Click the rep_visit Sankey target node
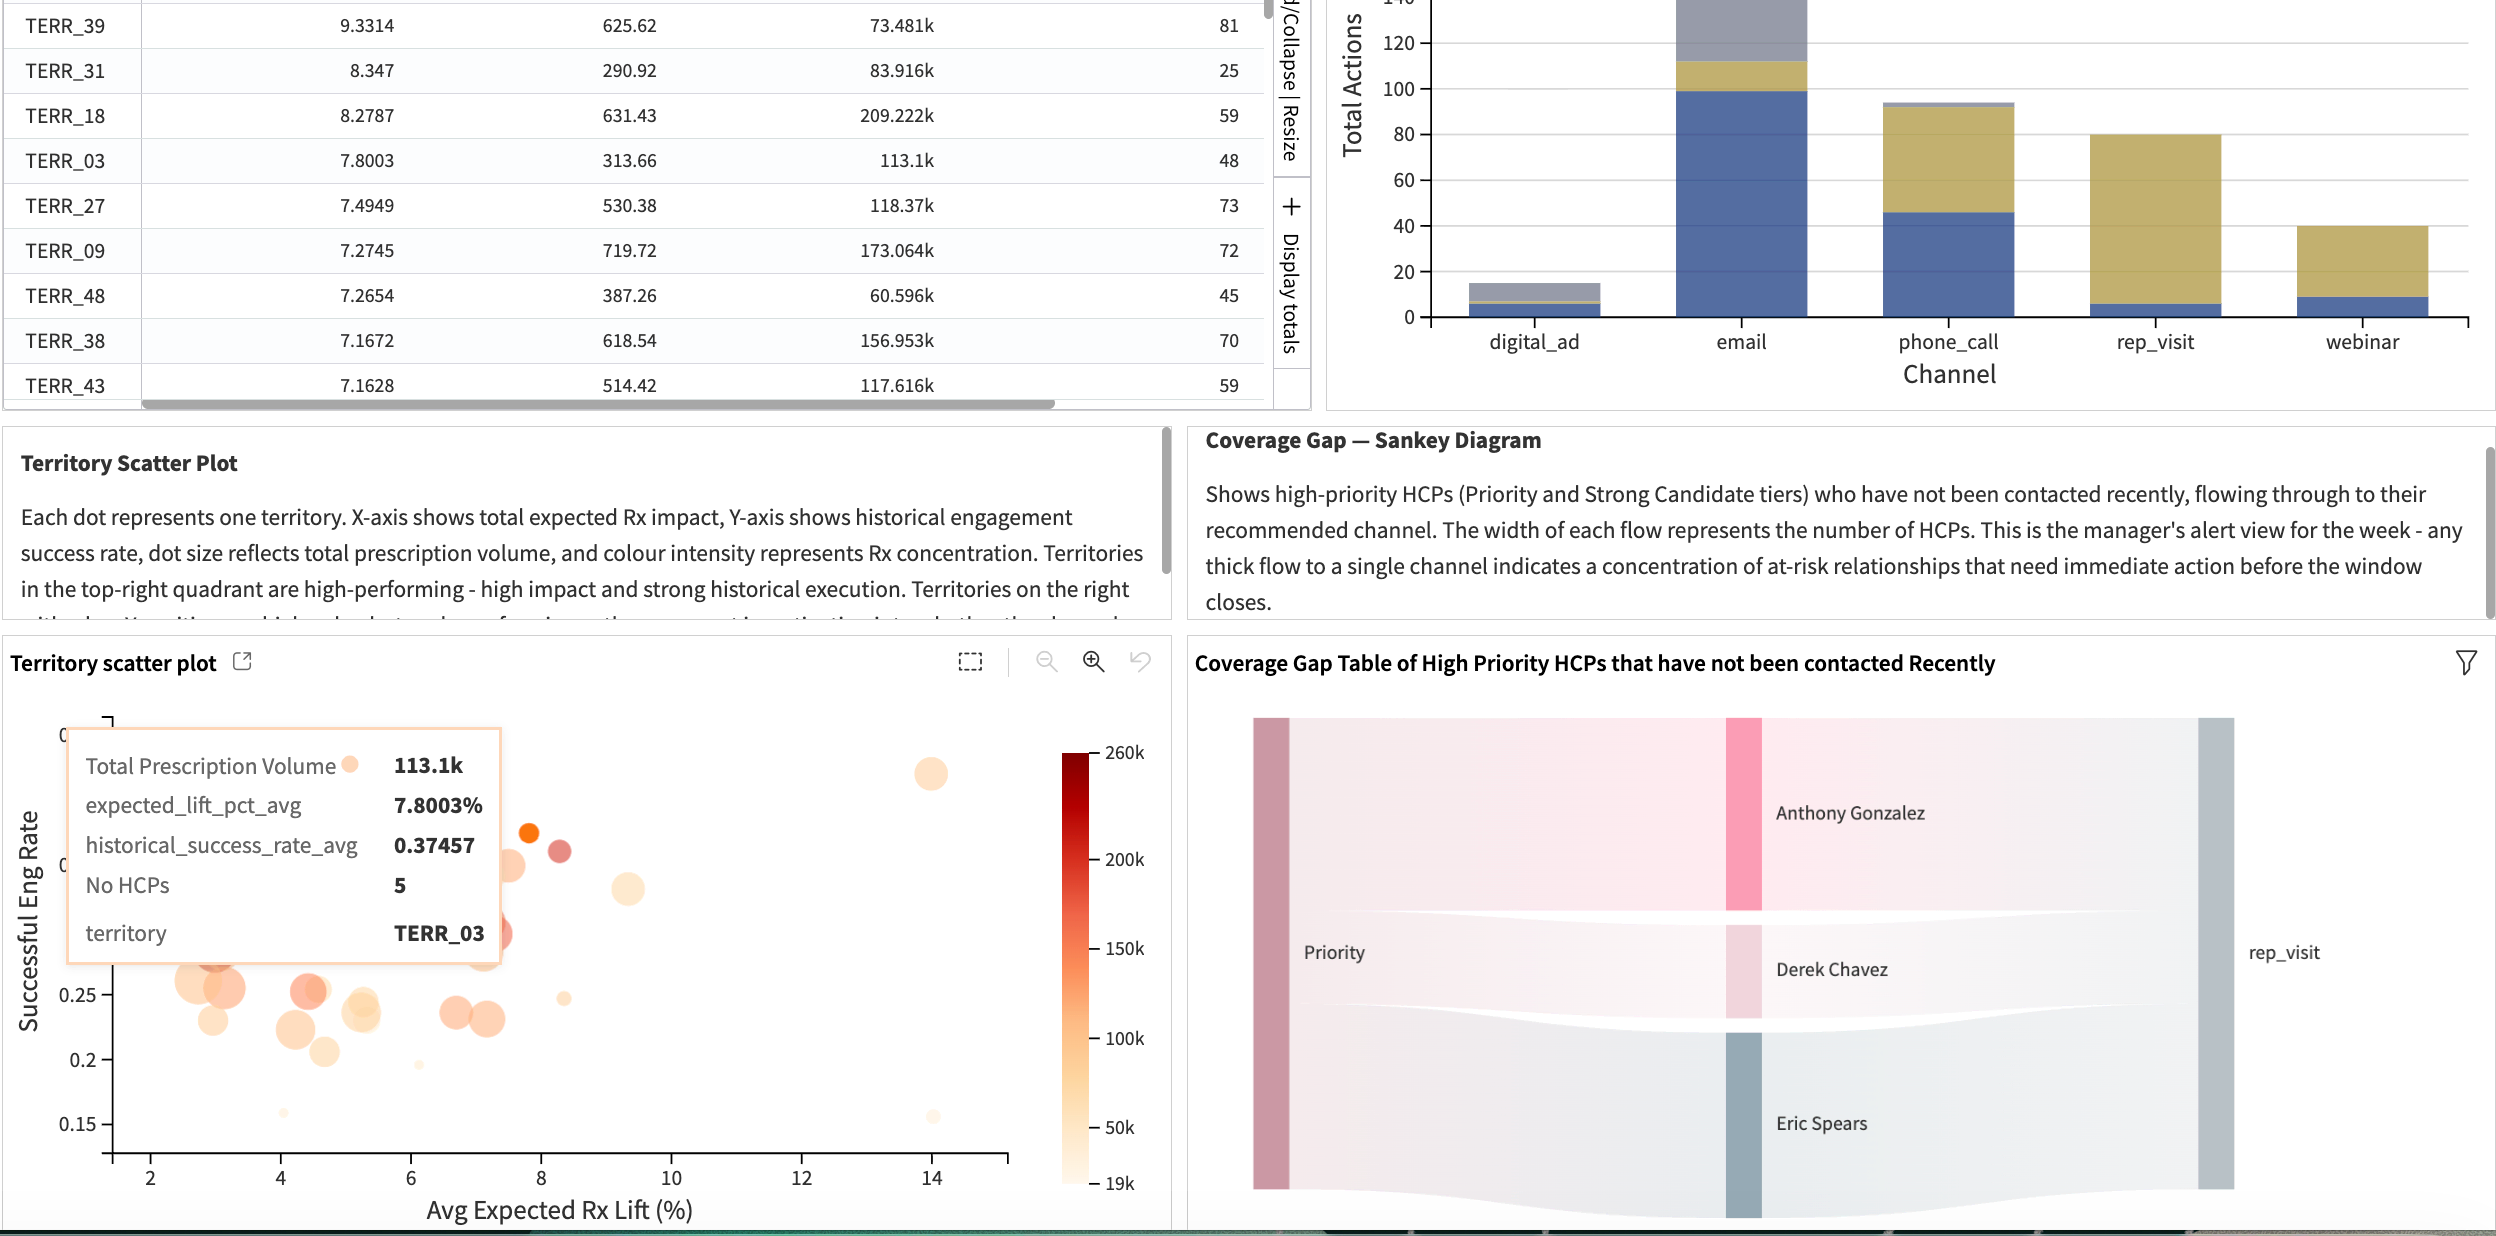The image size is (2496, 1236). (2216, 953)
